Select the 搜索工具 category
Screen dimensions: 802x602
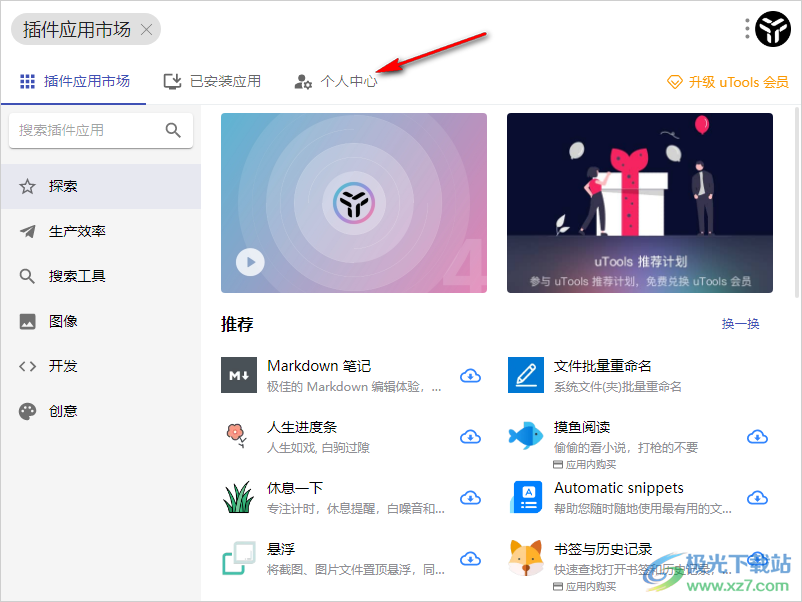click(101, 276)
